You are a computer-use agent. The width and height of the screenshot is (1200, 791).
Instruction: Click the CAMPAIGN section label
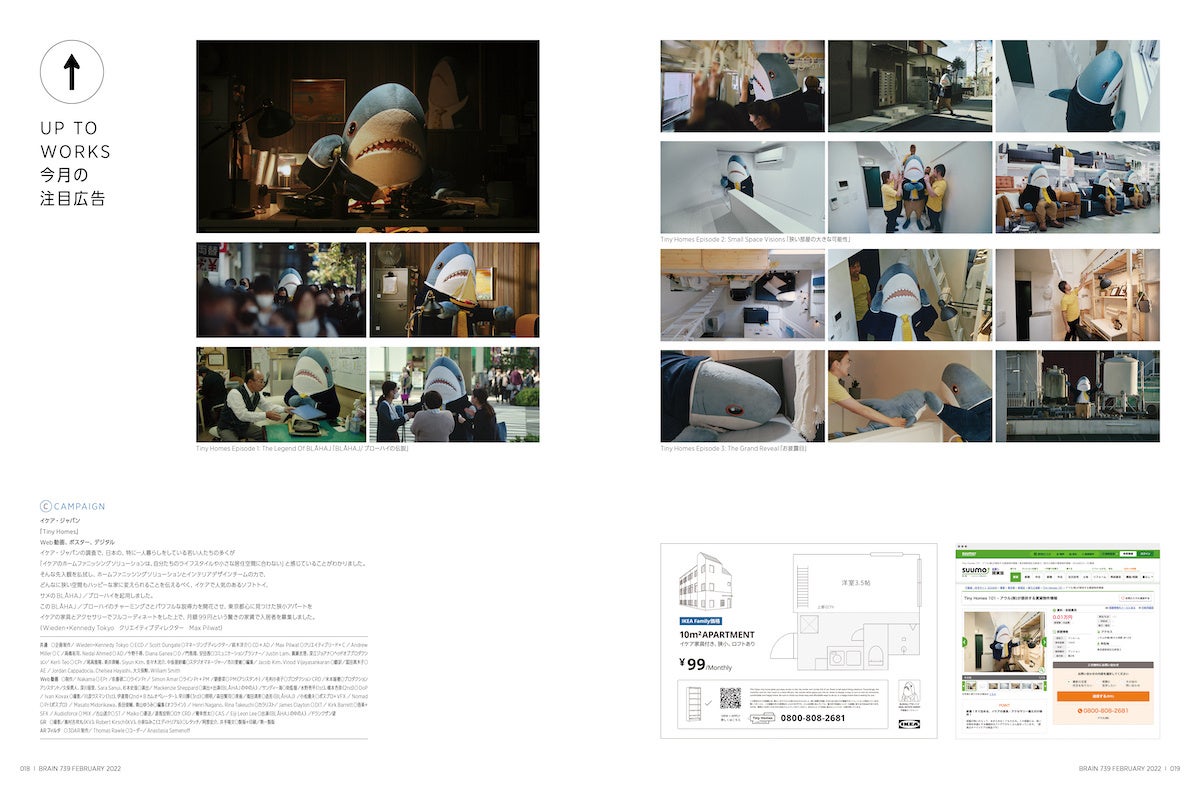point(80,506)
